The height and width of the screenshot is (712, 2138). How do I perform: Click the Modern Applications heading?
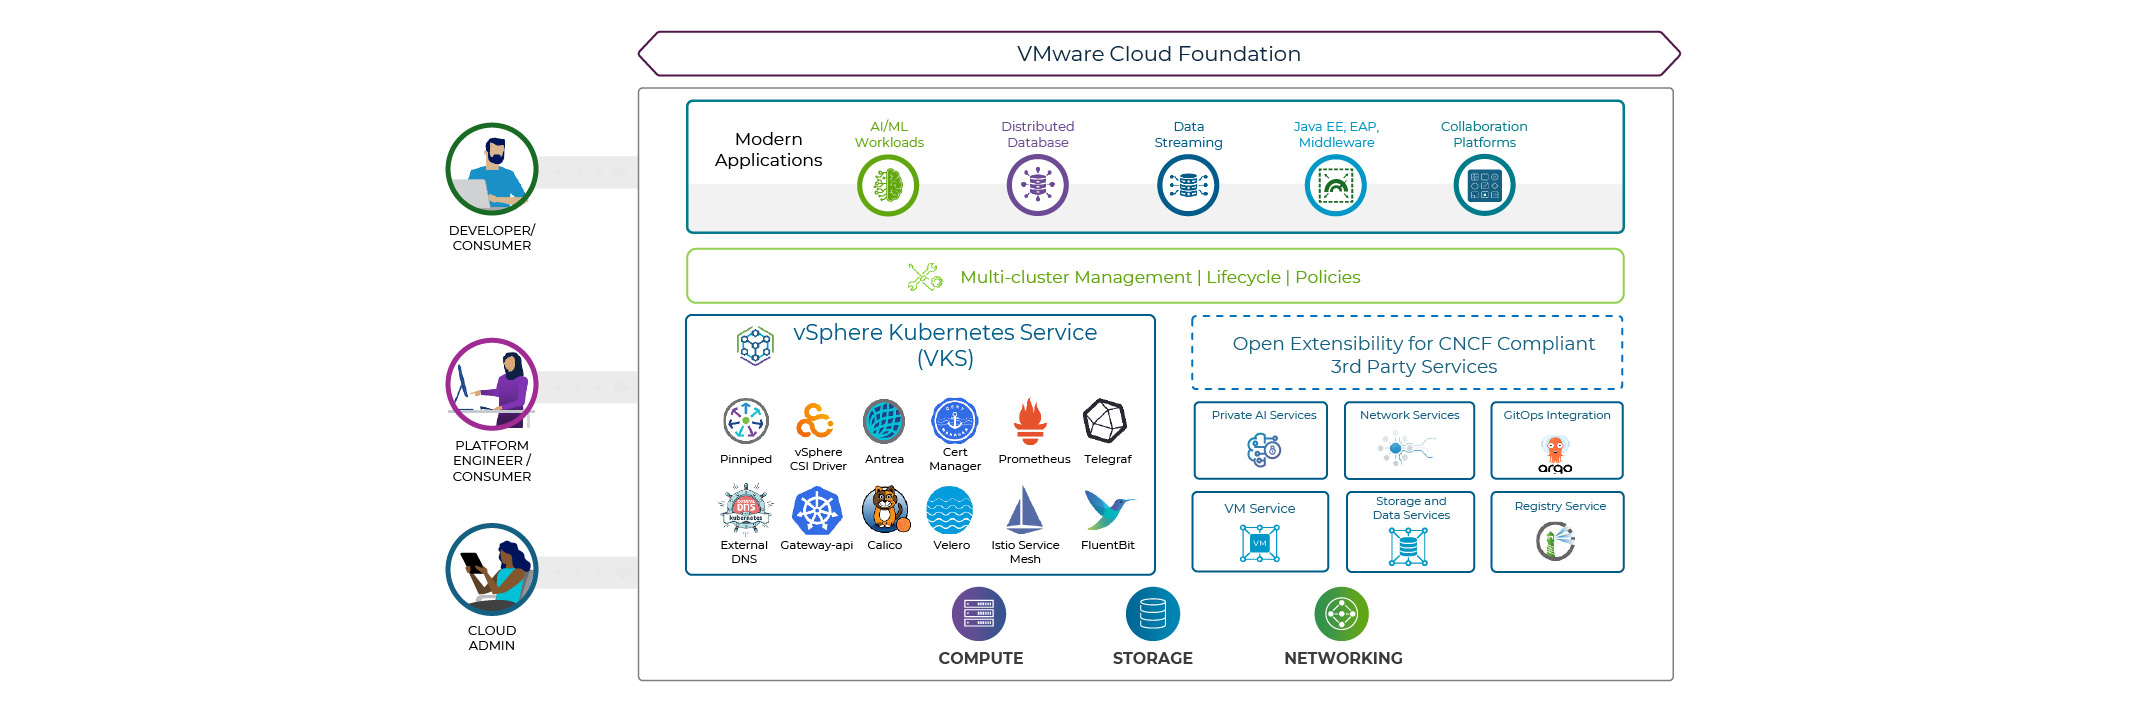[x=769, y=149]
